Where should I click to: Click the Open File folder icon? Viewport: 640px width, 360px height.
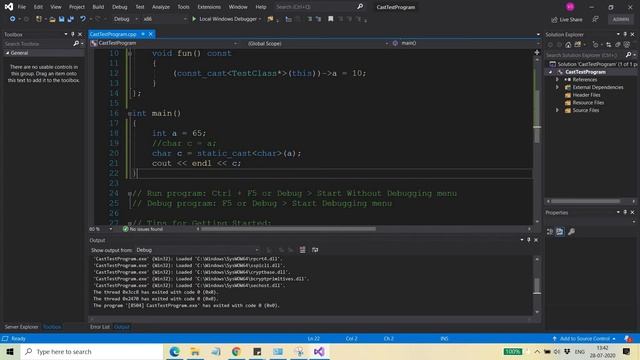[52, 19]
